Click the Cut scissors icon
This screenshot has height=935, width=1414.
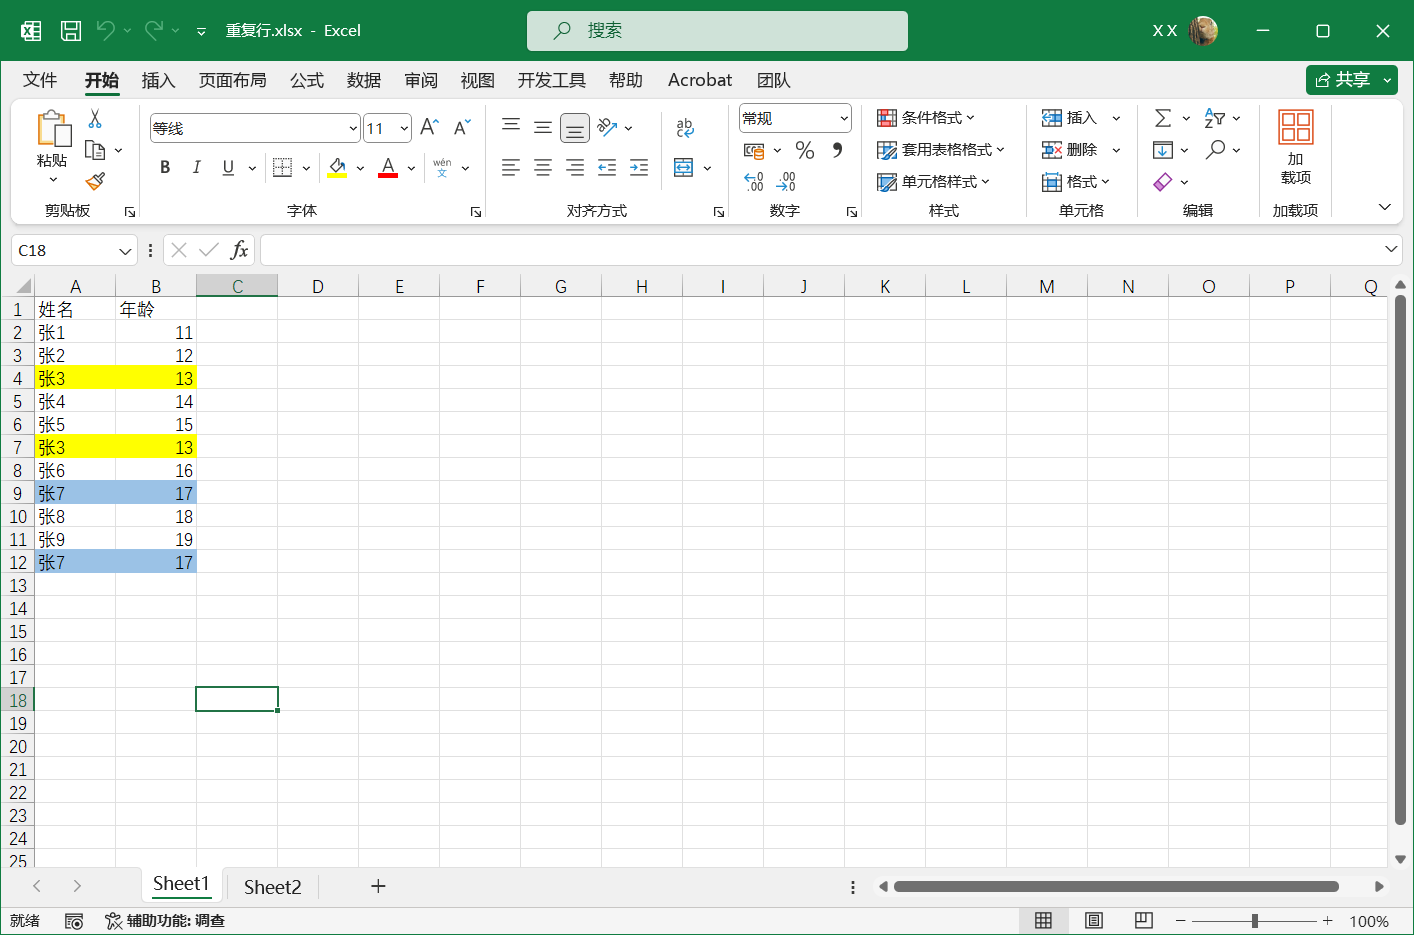tap(95, 118)
